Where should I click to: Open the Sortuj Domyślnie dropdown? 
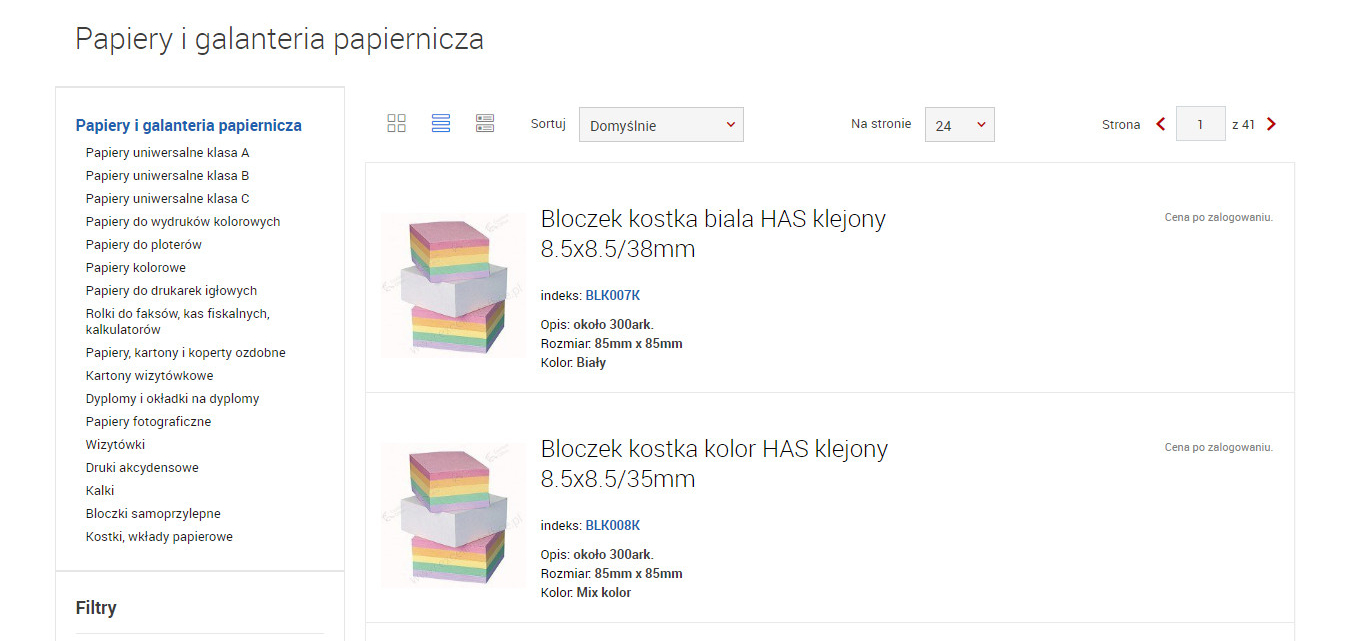(x=661, y=125)
